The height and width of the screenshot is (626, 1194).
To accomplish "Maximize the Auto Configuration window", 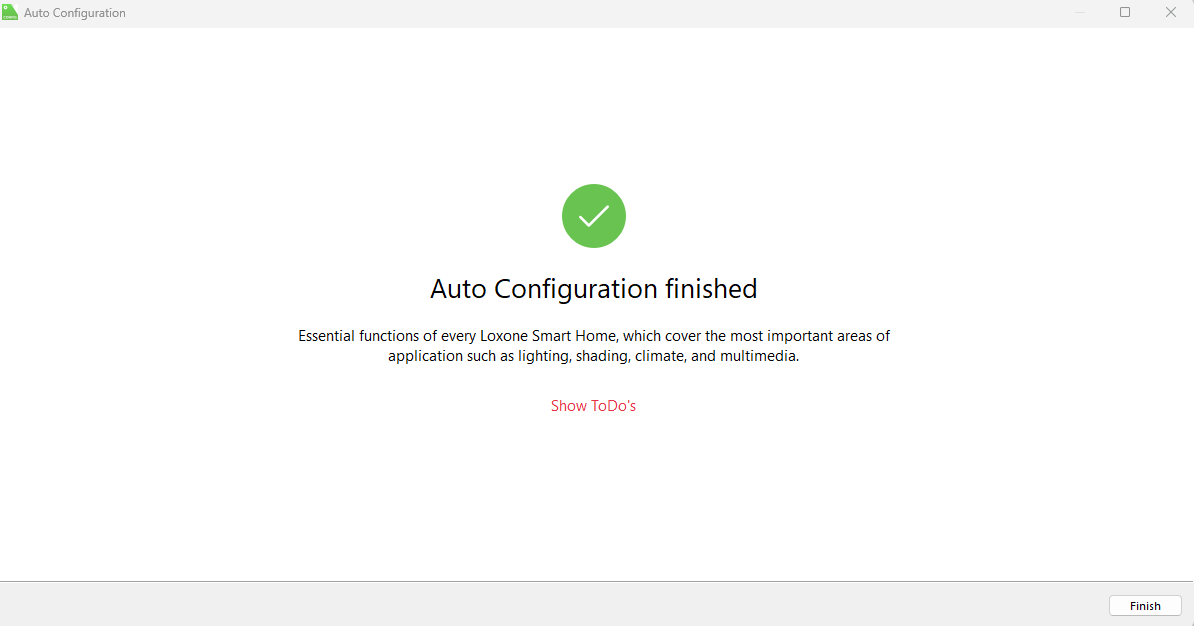I will coord(1125,13).
